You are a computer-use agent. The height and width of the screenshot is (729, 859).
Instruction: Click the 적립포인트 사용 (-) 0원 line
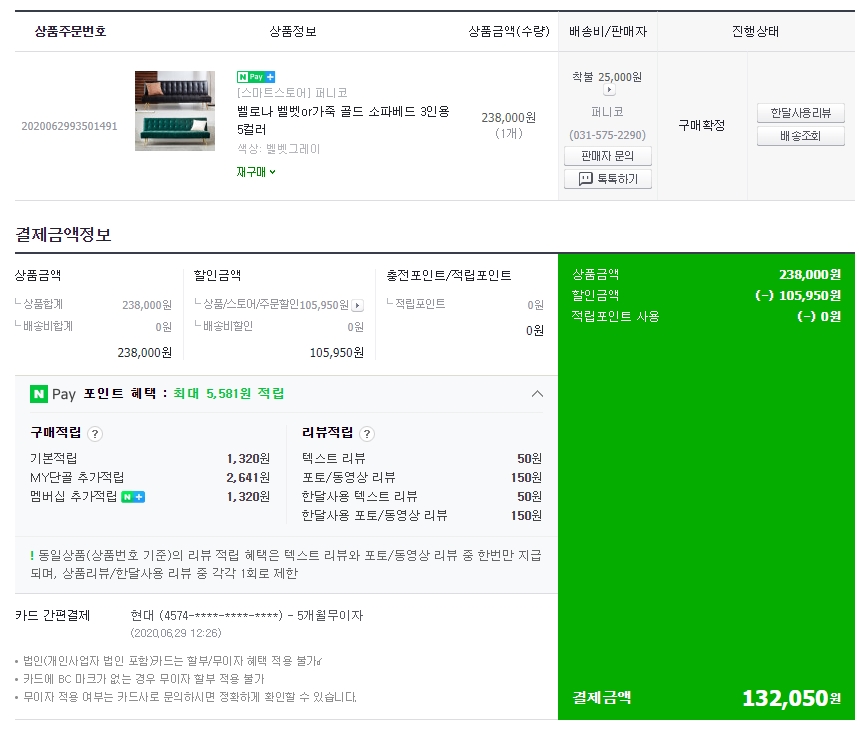[x=706, y=317]
